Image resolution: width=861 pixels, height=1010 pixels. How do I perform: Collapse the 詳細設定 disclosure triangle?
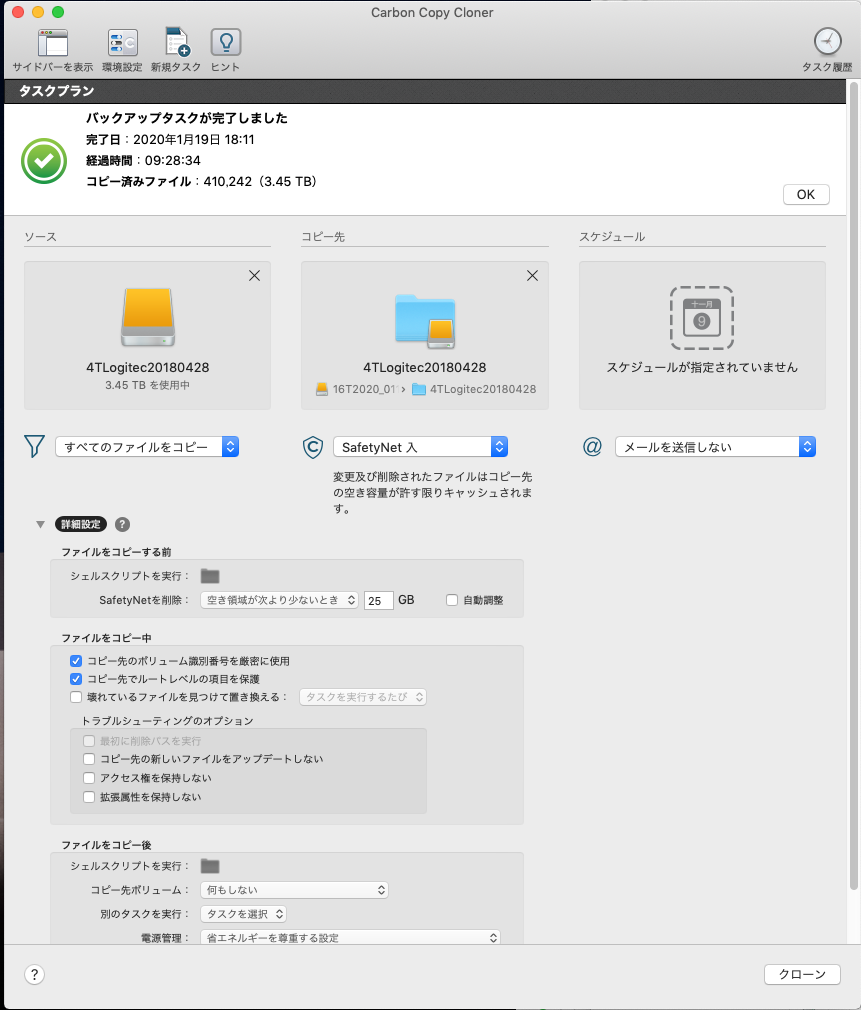pyautogui.click(x=41, y=524)
